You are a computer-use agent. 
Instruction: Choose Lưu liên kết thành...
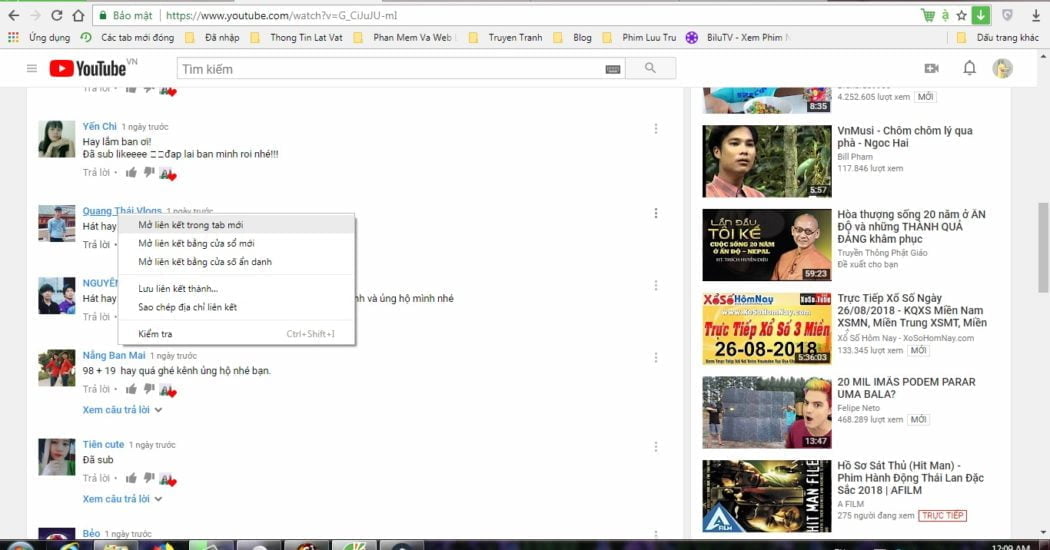pos(236,289)
